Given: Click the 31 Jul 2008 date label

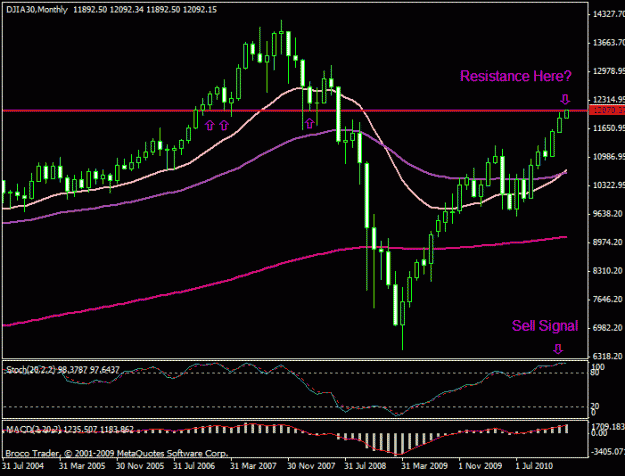Looking at the screenshot, I should (365, 466).
